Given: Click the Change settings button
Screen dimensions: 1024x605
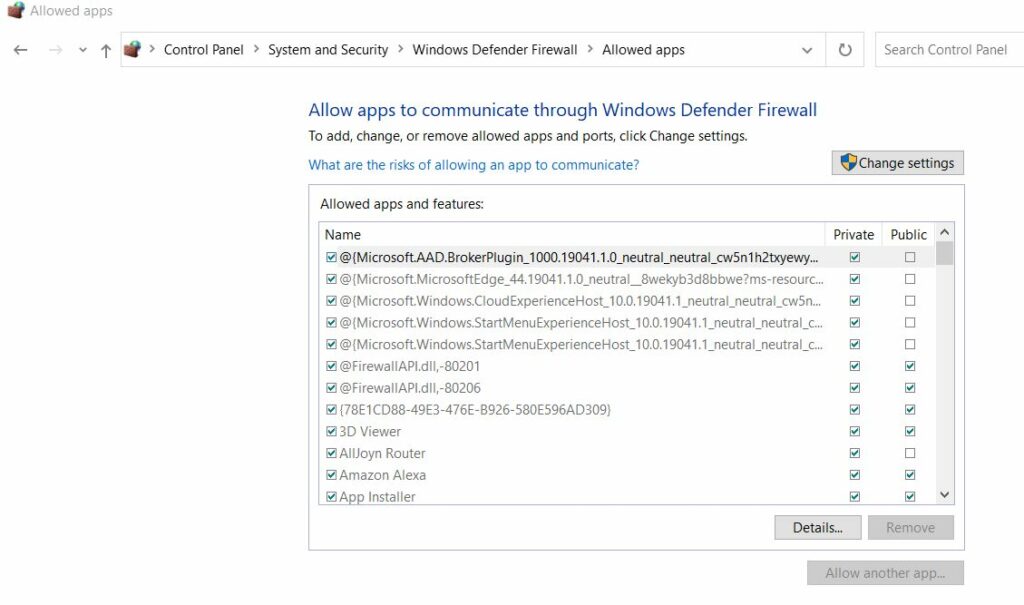Looking at the screenshot, I should tap(897, 161).
